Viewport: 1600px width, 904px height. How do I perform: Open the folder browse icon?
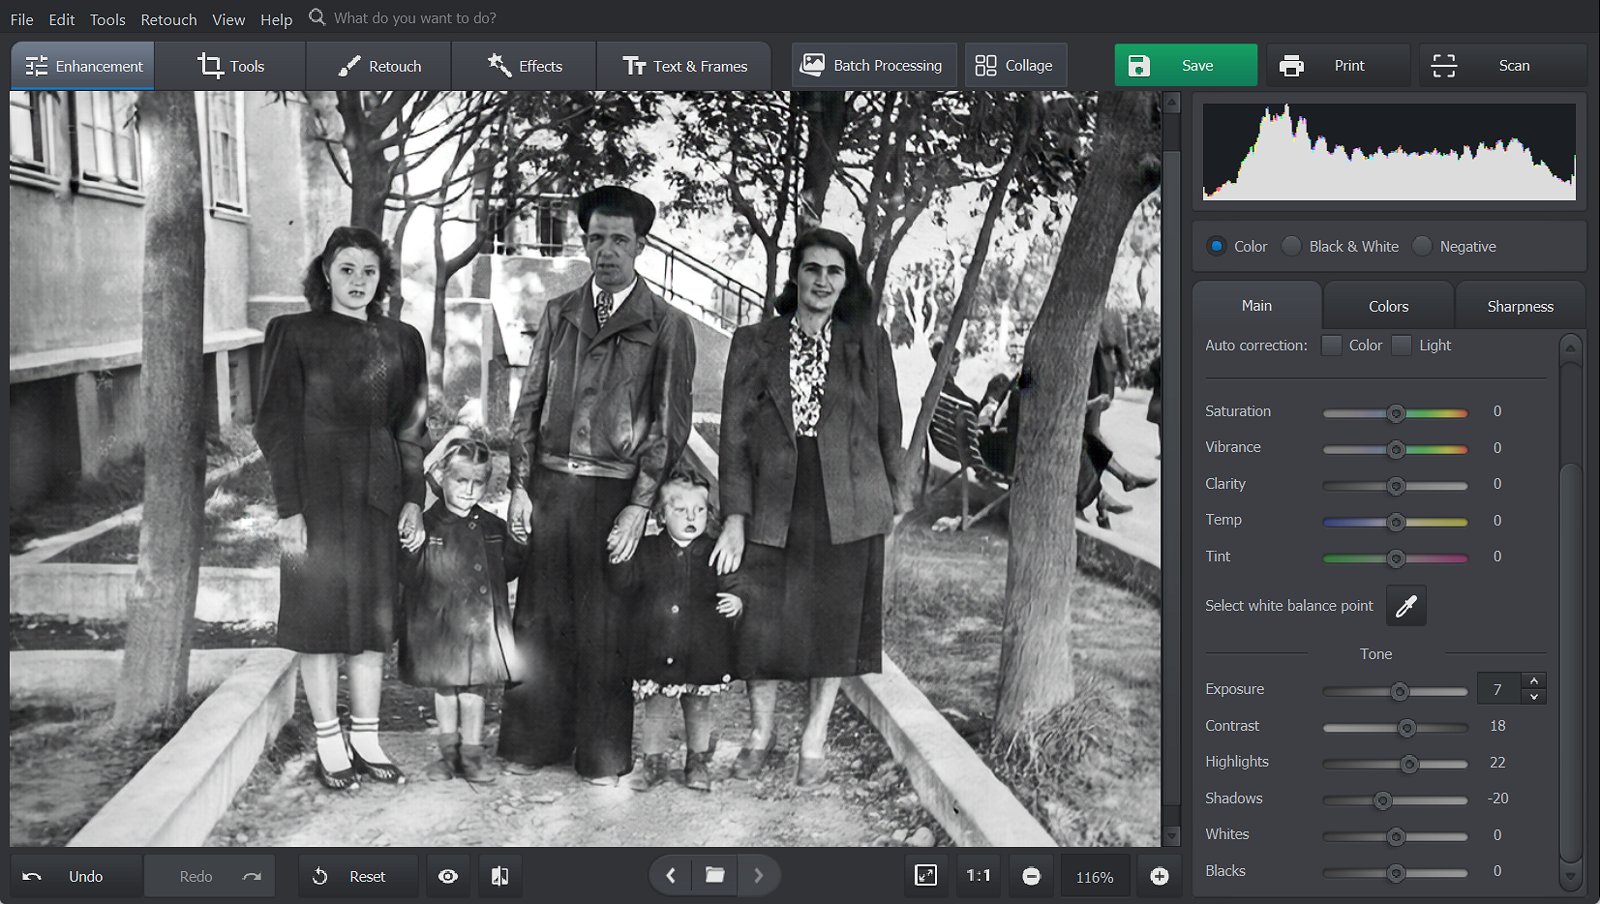715,875
